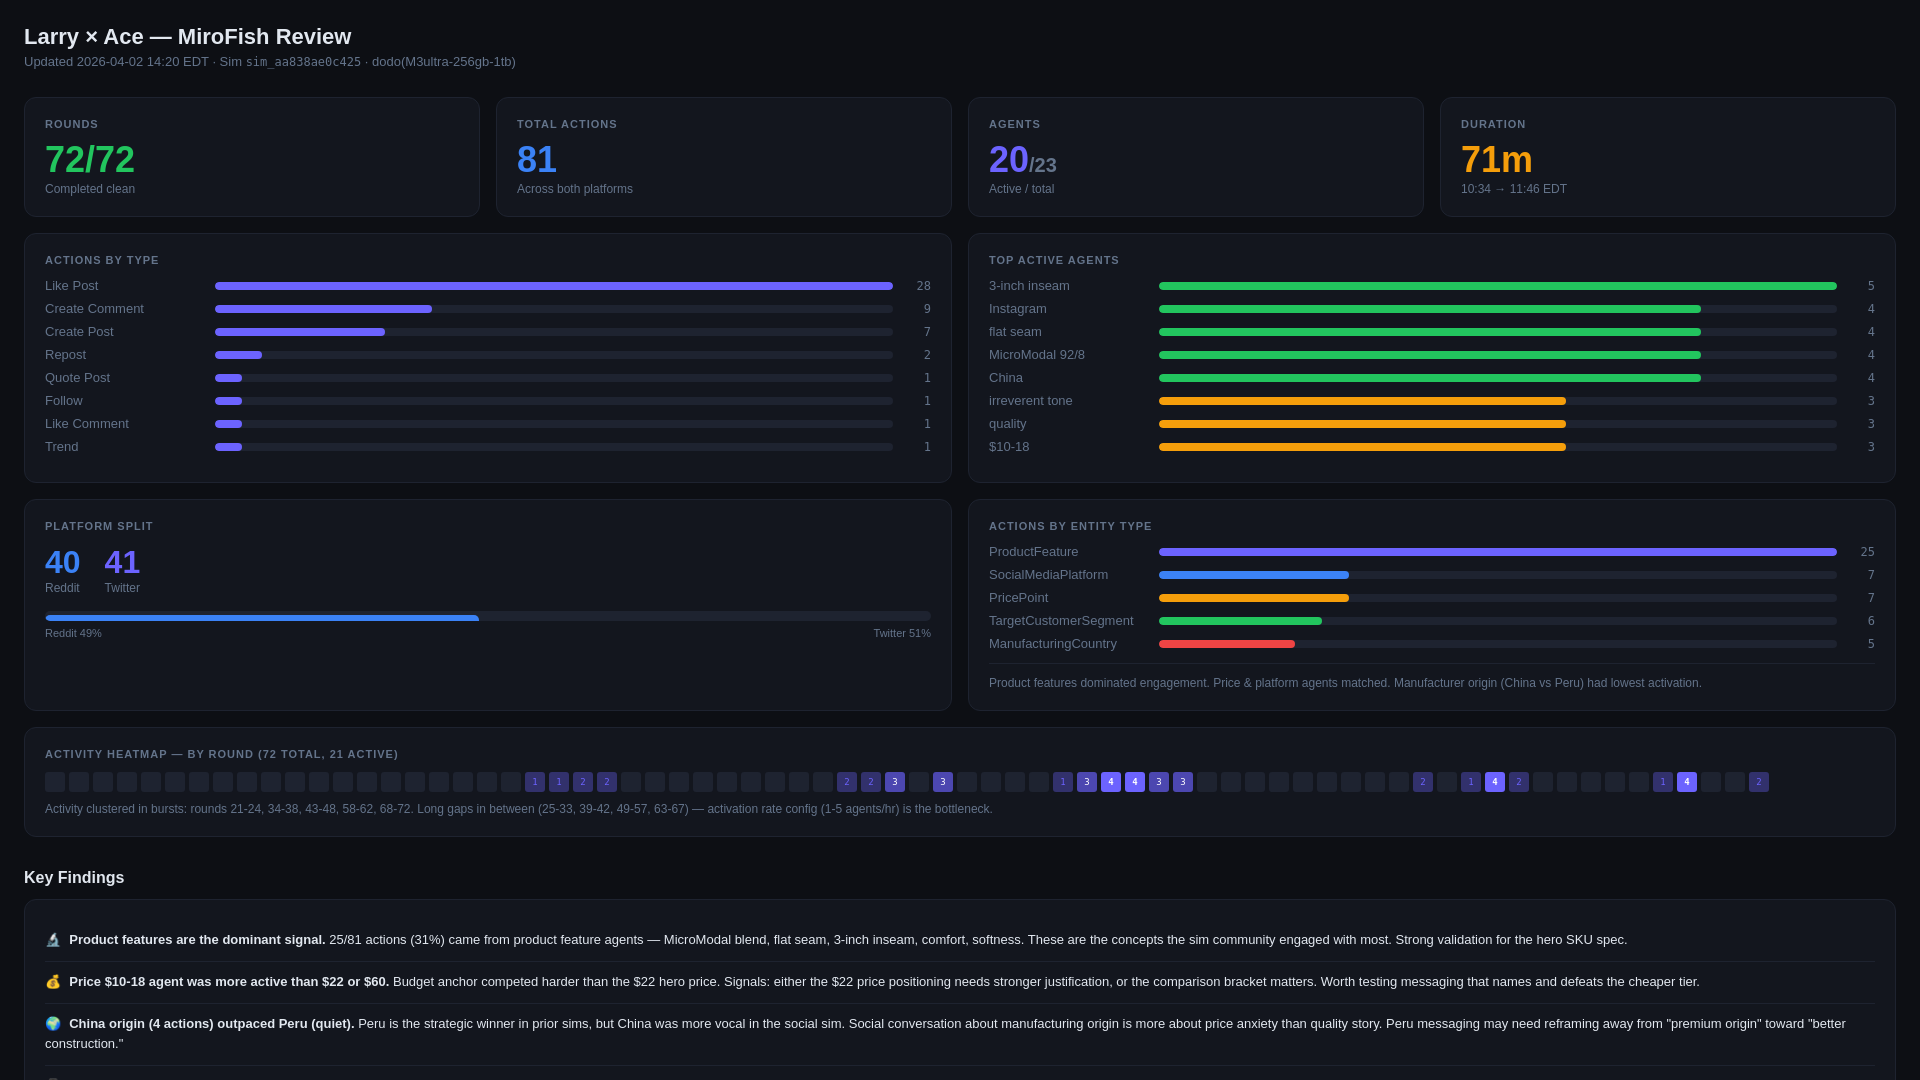Viewport: 1920px width, 1080px height.
Task: Click the microscope icon beside product features finding
Action: (x=53, y=940)
